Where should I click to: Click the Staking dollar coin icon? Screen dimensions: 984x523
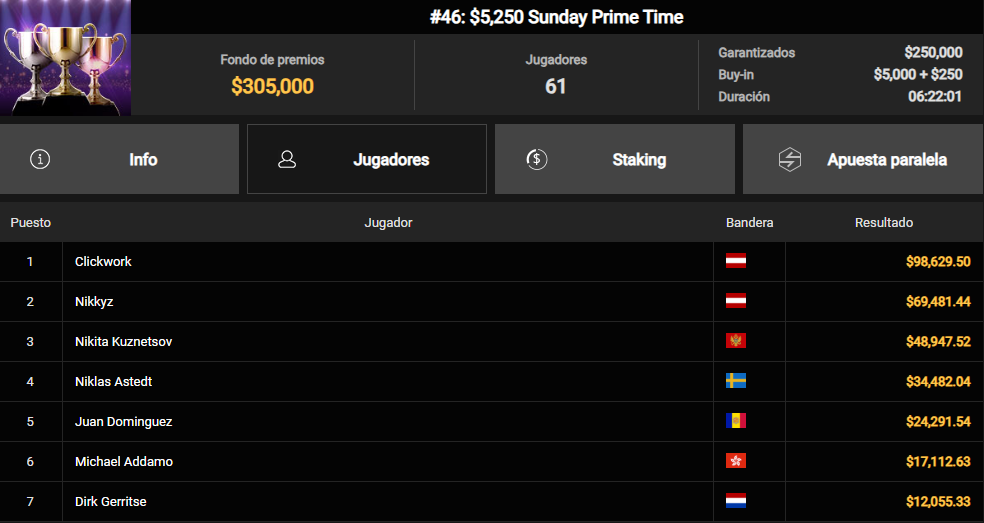pos(537,159)
